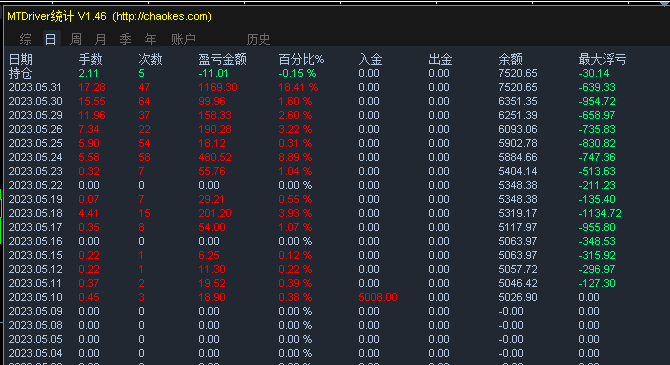Click the 百分比% column header

301,59
